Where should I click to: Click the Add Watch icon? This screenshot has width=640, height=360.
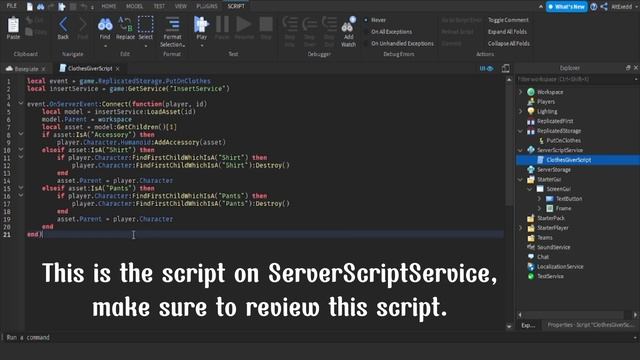348,25
